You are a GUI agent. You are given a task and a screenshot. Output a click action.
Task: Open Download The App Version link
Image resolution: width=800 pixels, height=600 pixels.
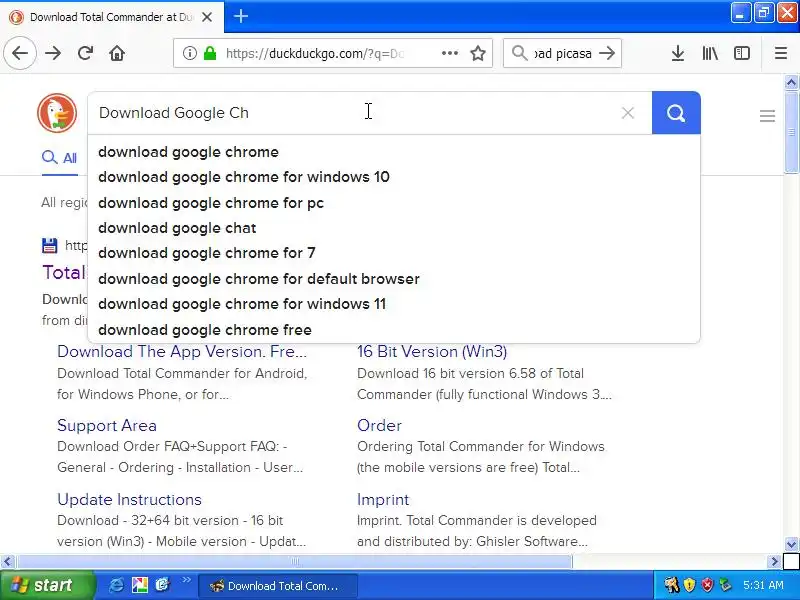click(182, 352)
